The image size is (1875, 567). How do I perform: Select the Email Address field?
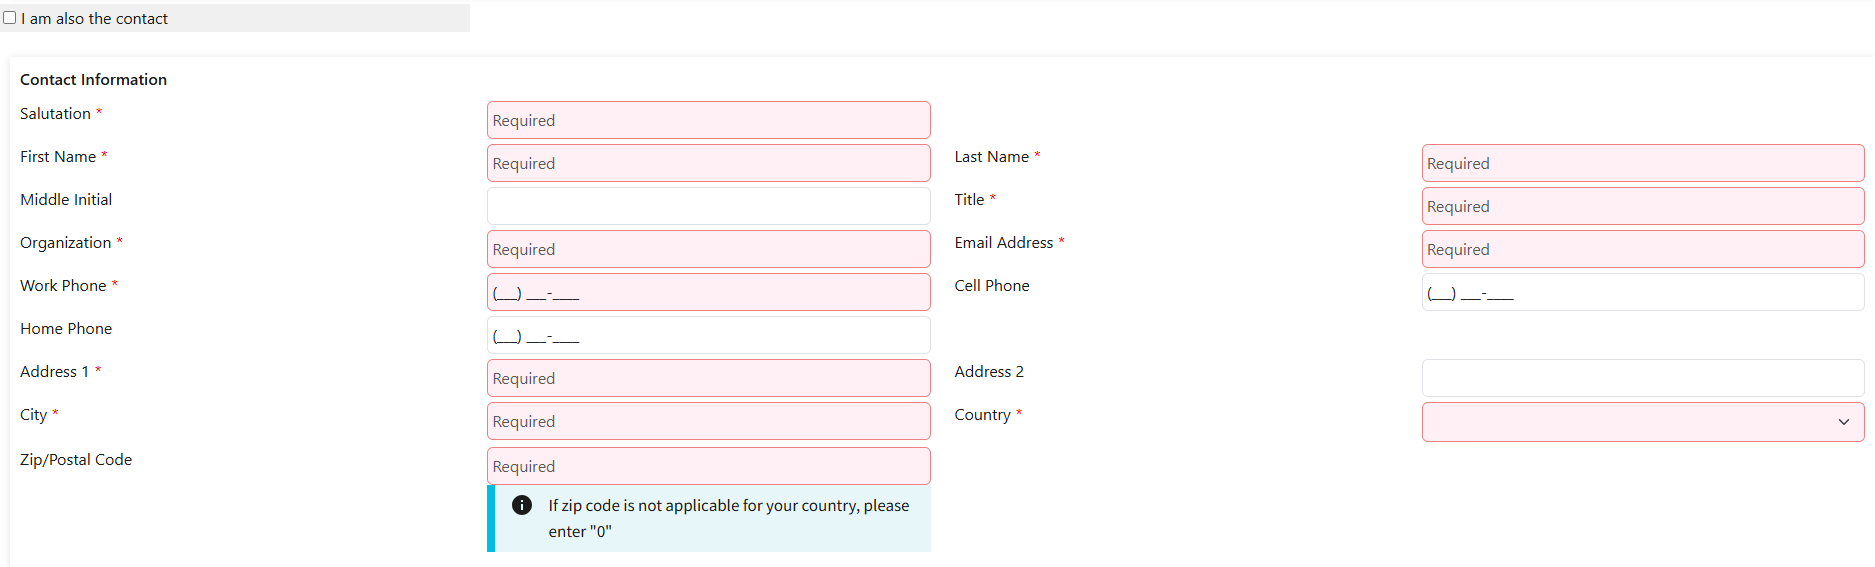pos(1642,249)
